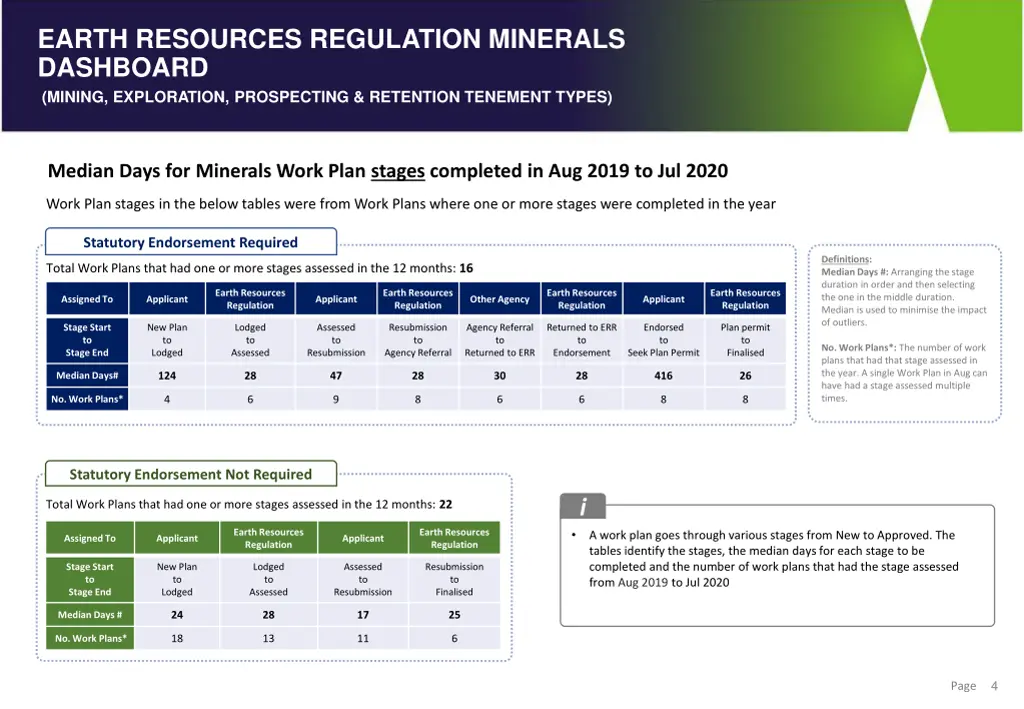The width and height of the screenshot is (1024, 709).
Task: Click the work plans count 11
Action: [x=363, y=638]
